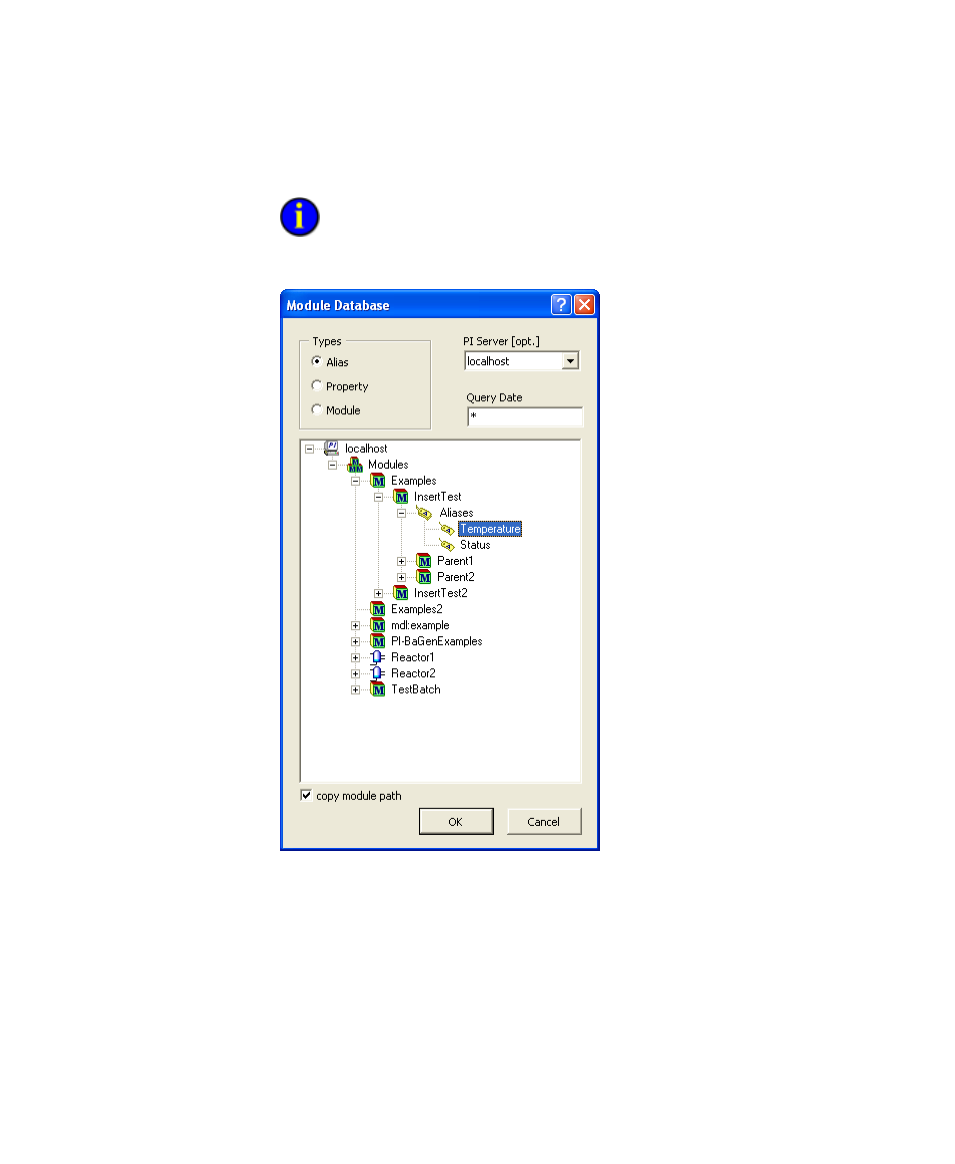
Task: Select the TestBatch label in tree
Action: pos(416,690)
